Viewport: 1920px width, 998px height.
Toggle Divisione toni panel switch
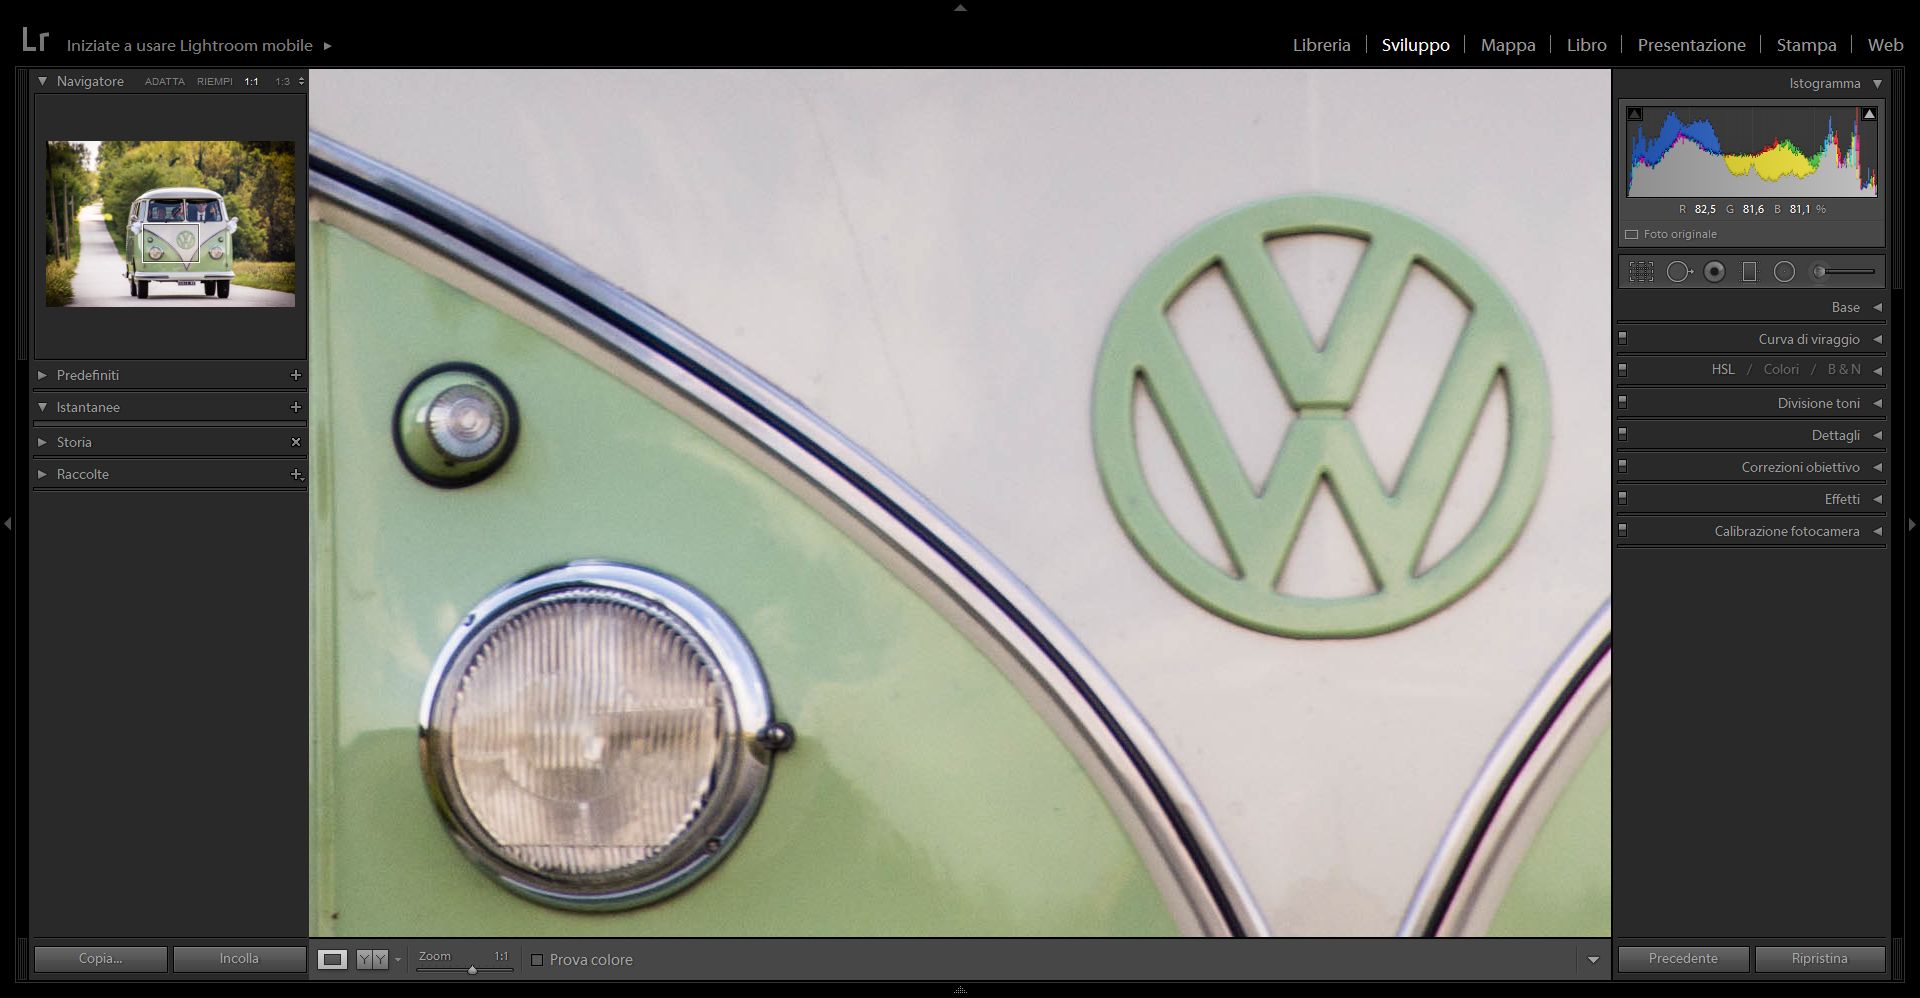click(1622, 403)
